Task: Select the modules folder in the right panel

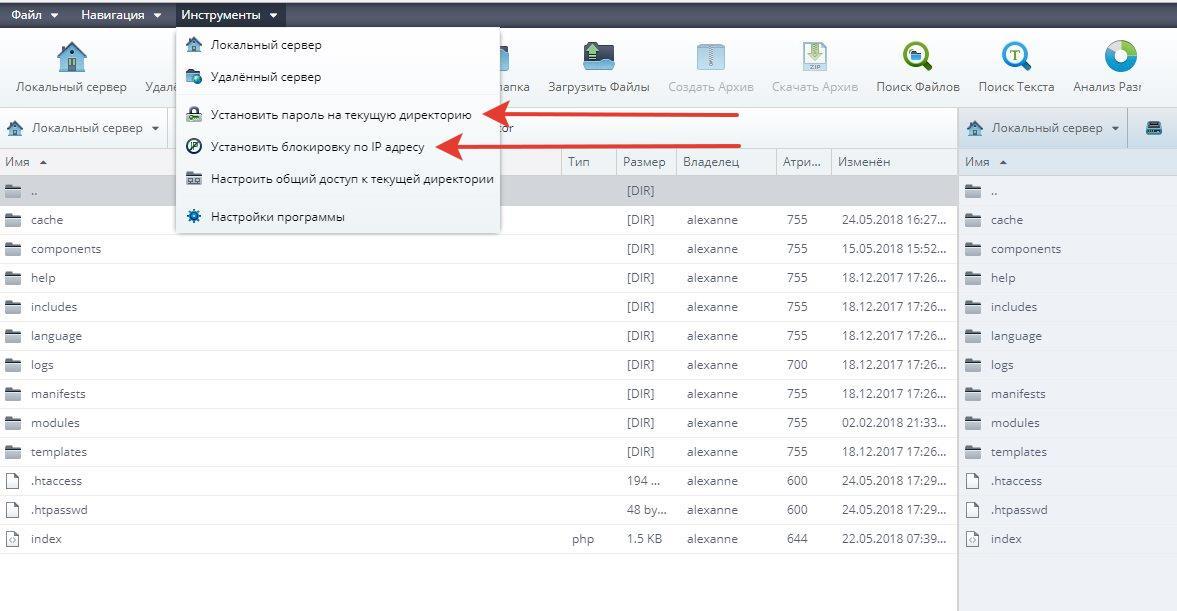Action: coord(1068,423)
